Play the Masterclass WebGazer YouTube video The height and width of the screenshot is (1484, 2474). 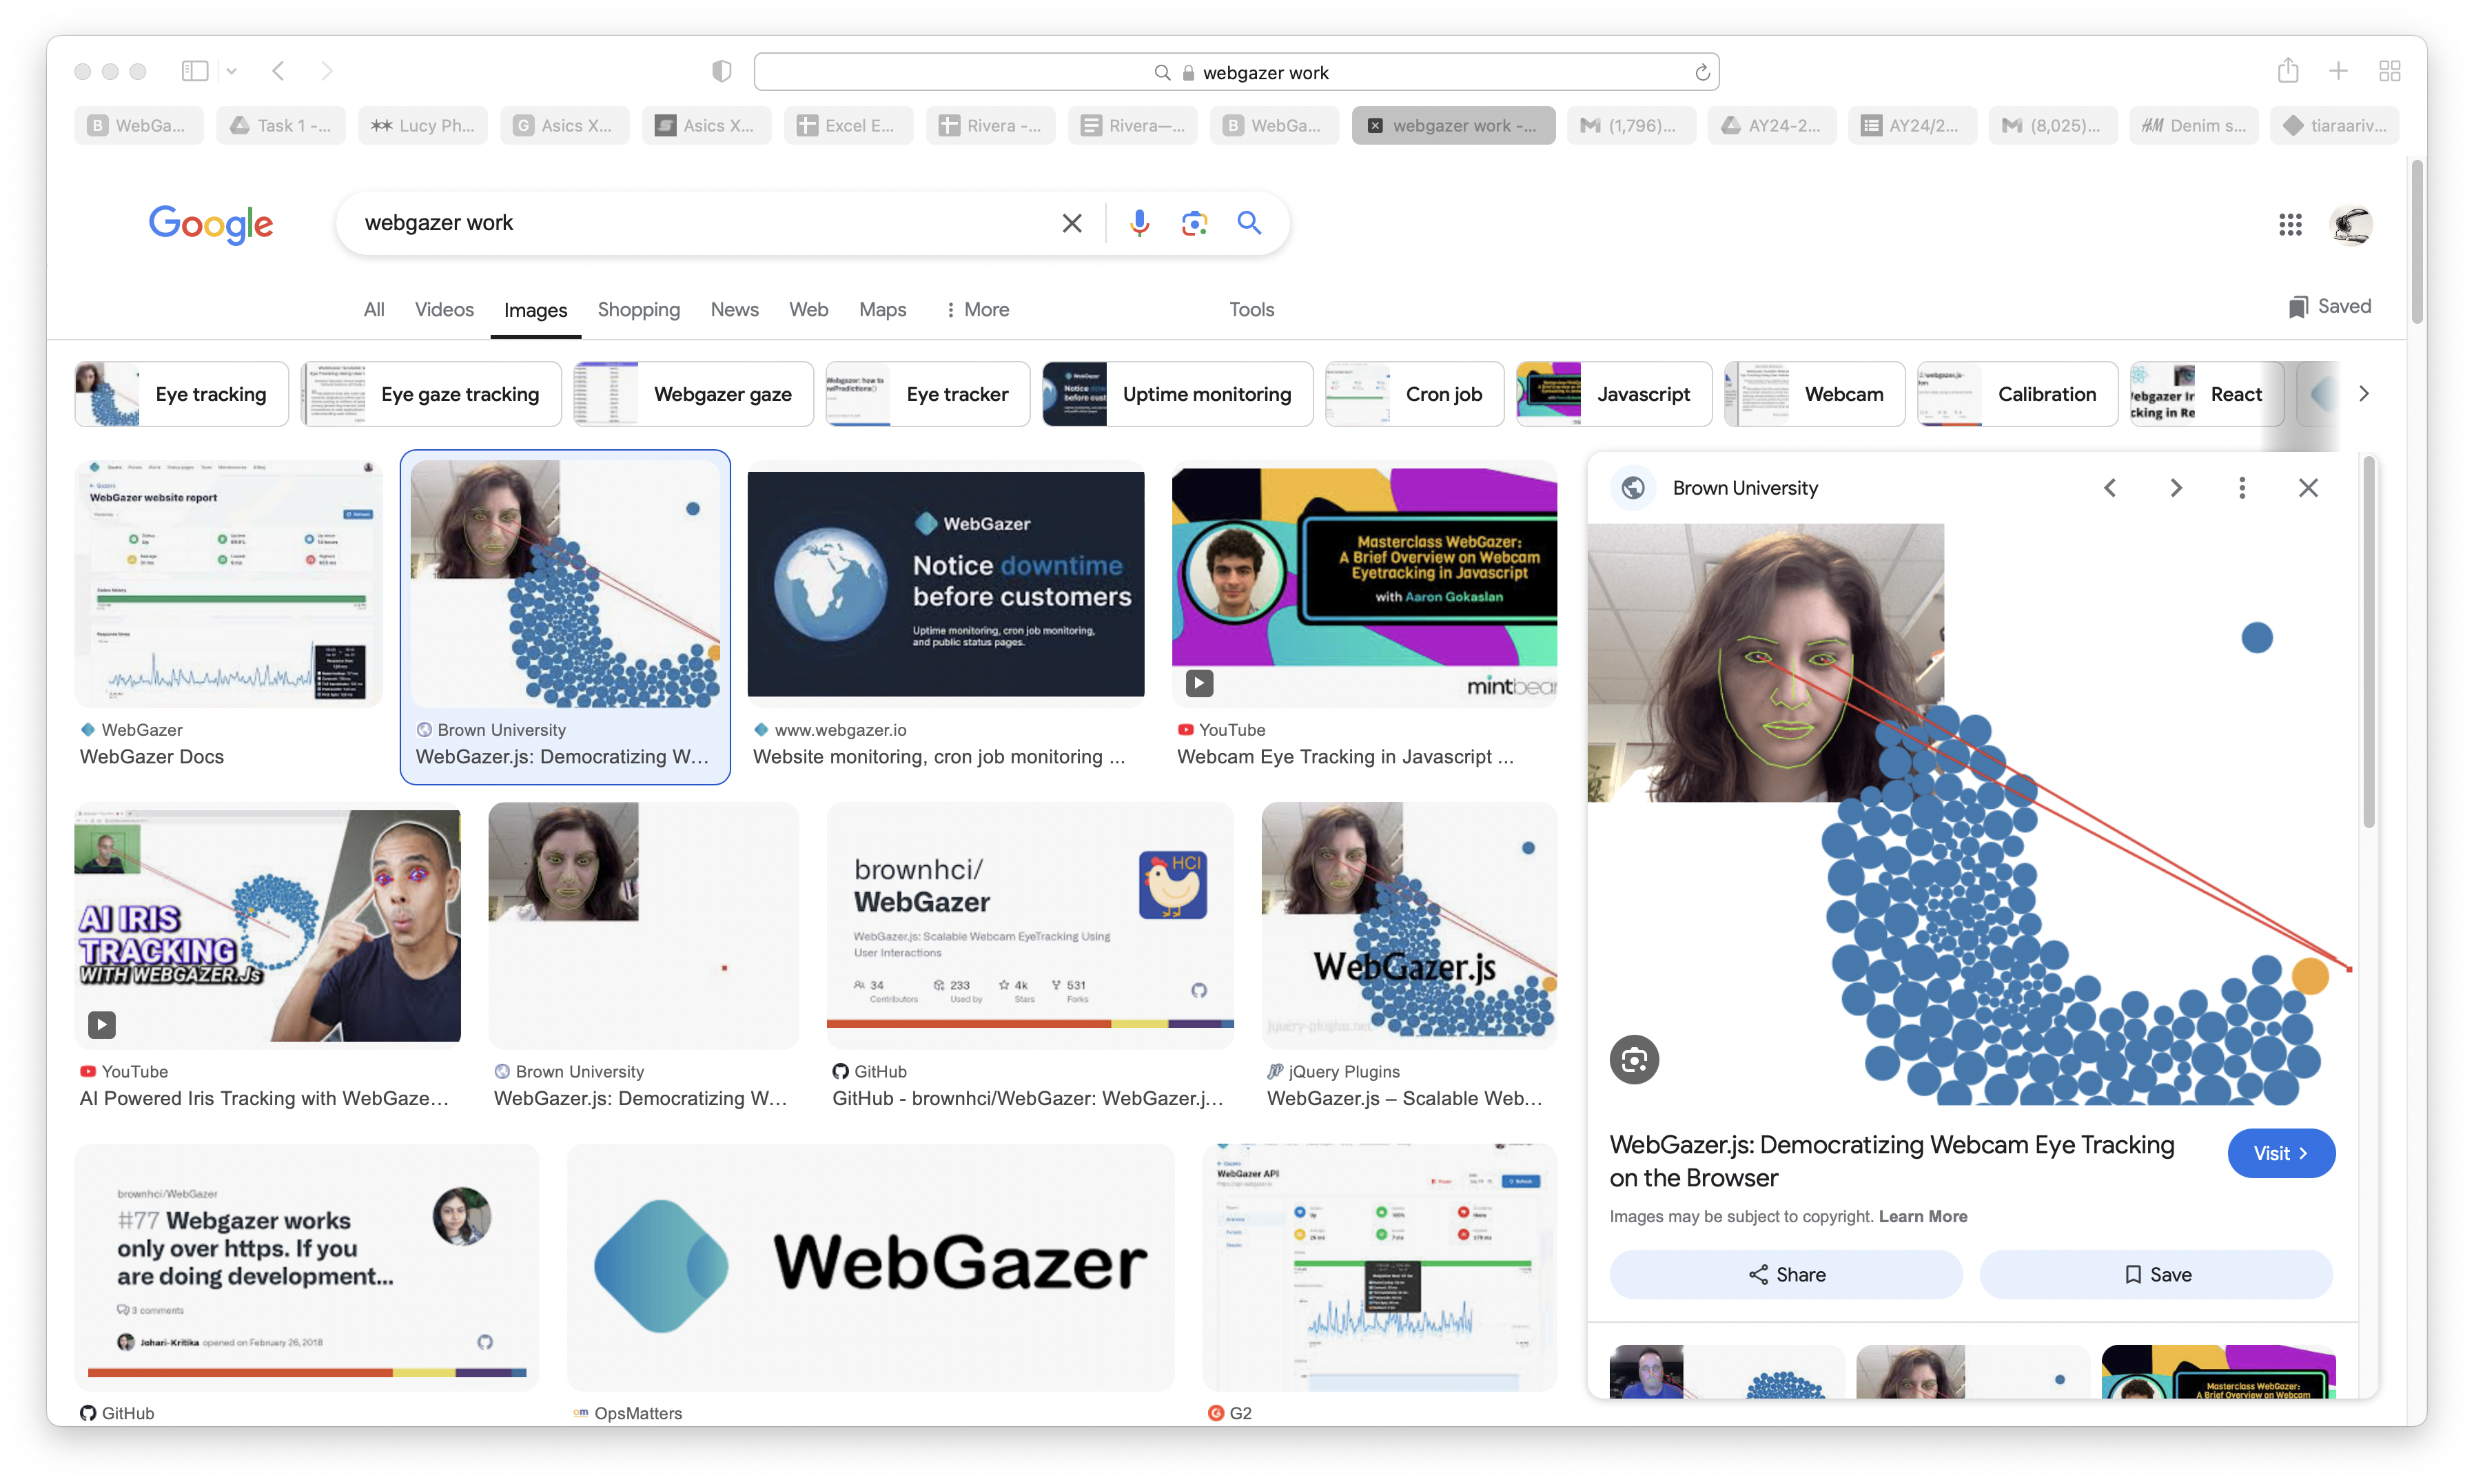tap(1199, 683)
